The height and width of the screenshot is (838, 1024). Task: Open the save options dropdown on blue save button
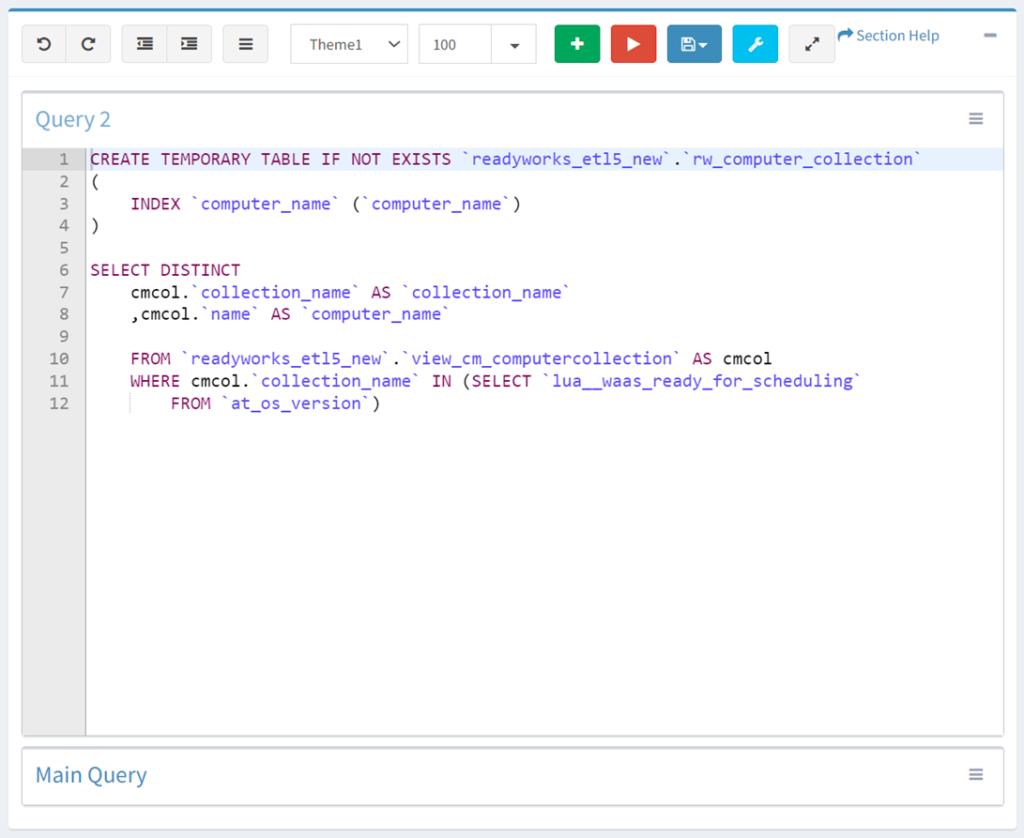coord(706,43)
